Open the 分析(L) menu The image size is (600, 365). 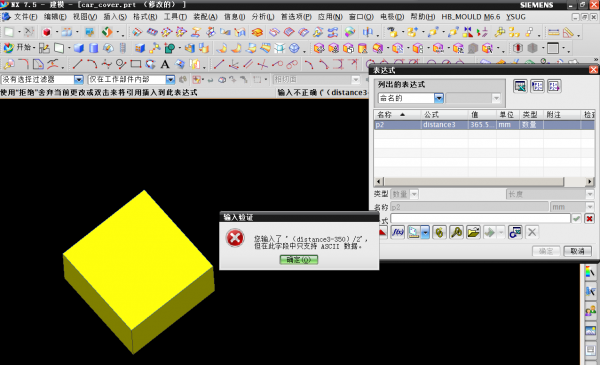tap(263, 17)
